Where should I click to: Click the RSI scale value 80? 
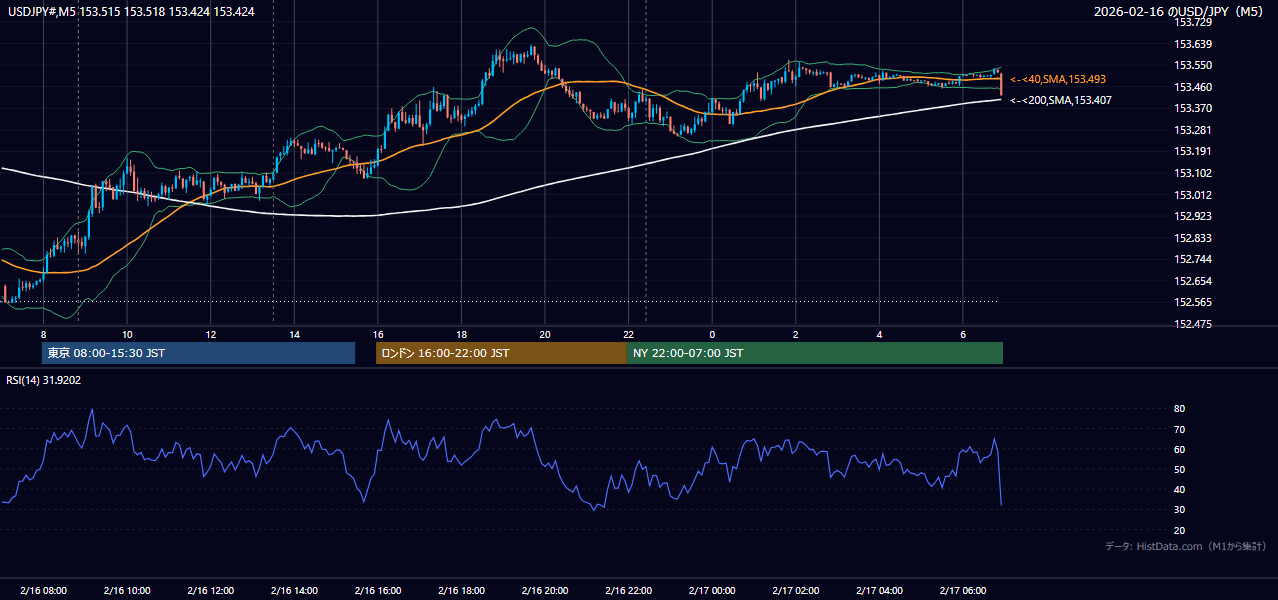(1180, 409)
